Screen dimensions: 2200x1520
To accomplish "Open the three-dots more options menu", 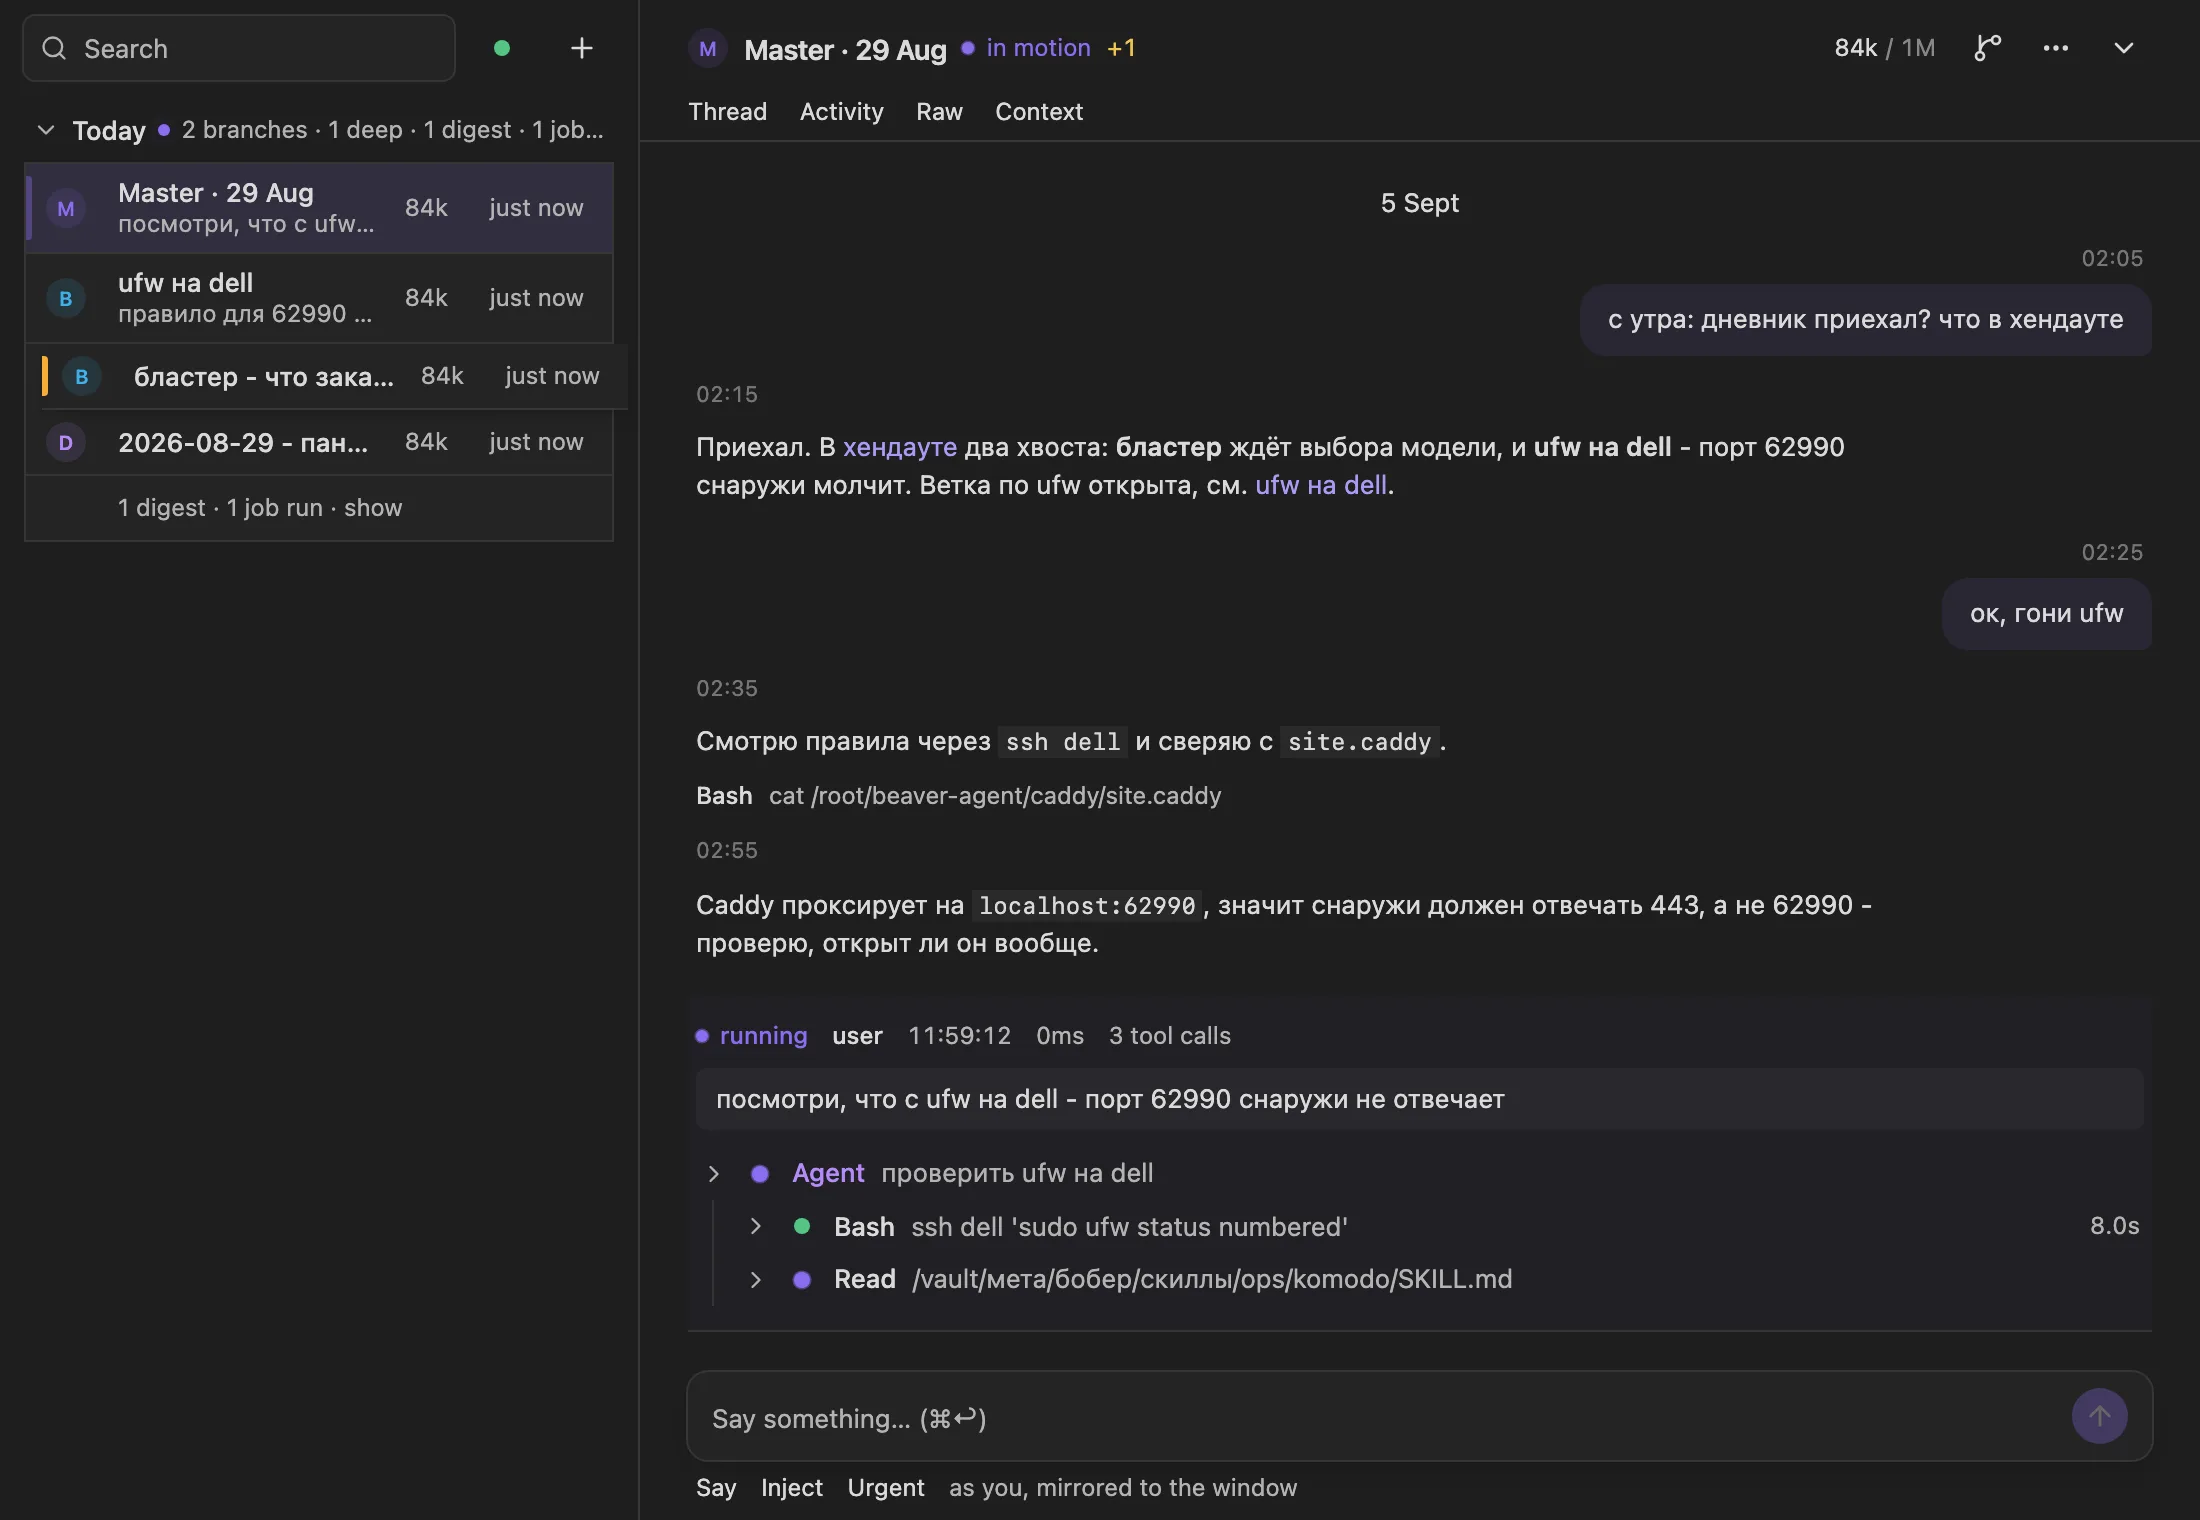I will pos(2055,48).
